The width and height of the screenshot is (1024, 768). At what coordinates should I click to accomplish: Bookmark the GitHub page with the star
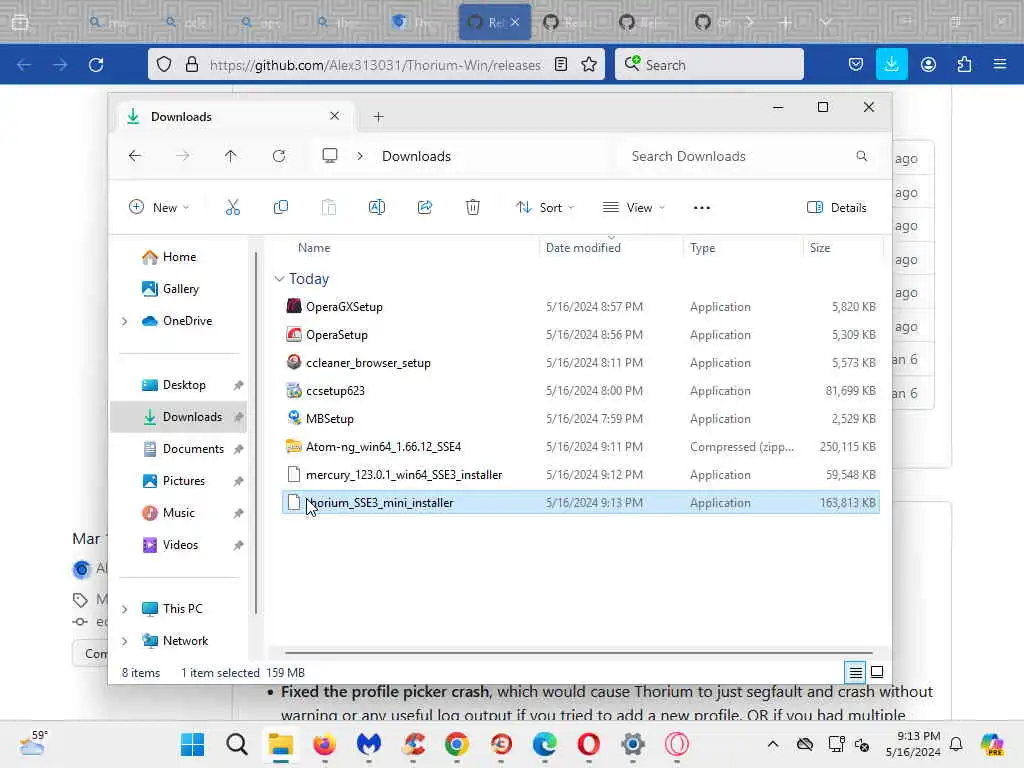589,65
